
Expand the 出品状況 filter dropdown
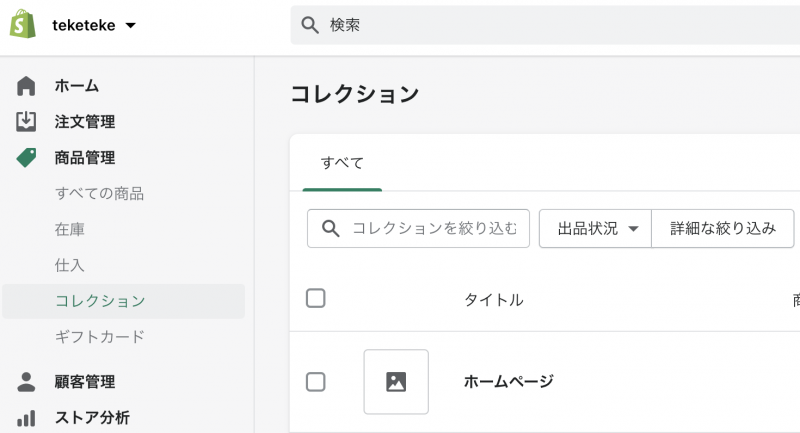[596, 229]
